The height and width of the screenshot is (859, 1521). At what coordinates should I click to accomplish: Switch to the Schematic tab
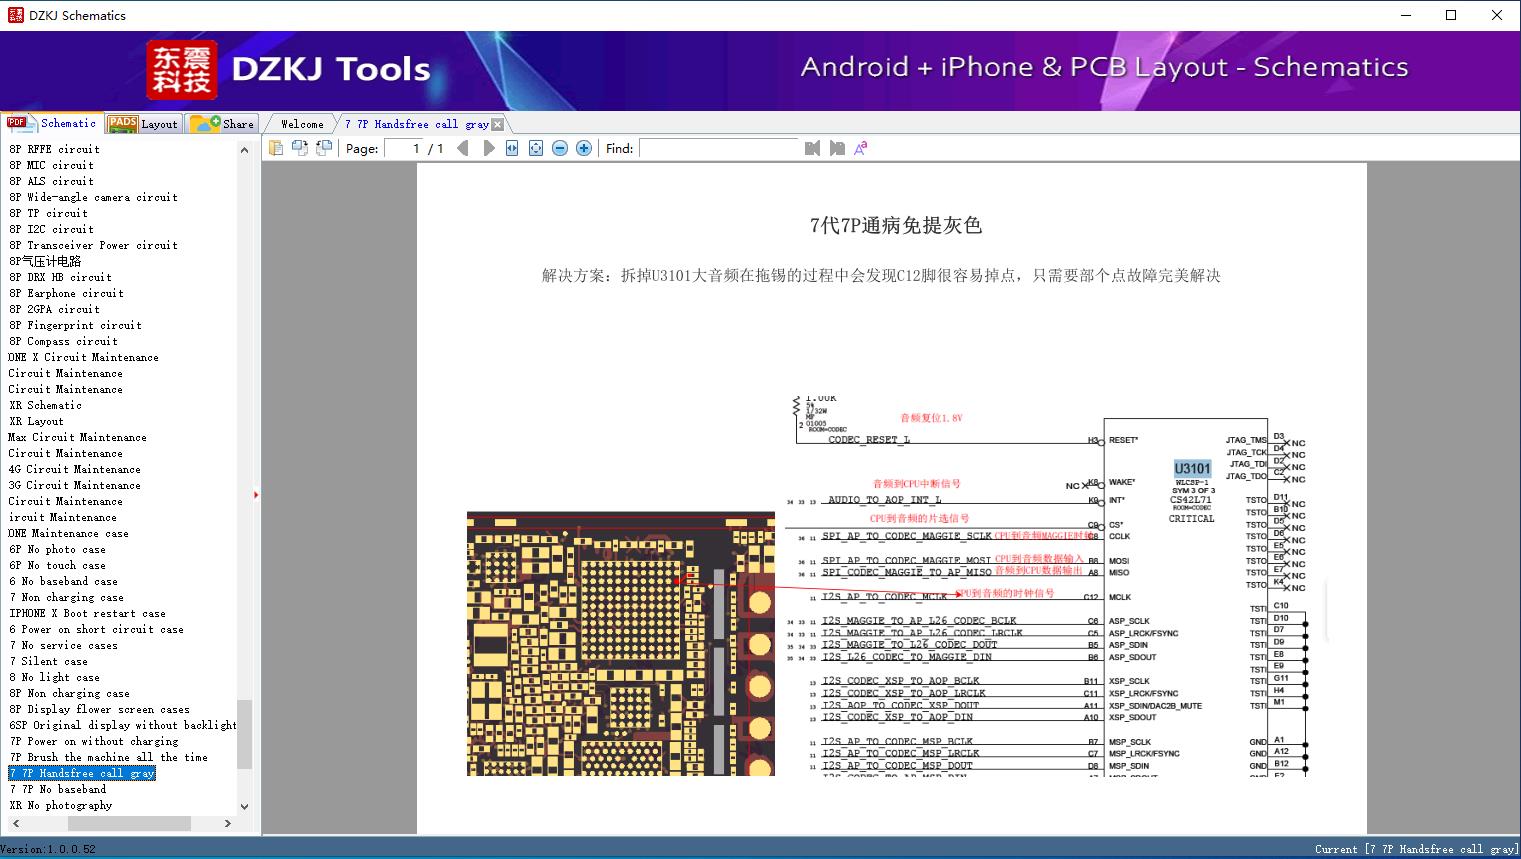click(x=52, y=123)
